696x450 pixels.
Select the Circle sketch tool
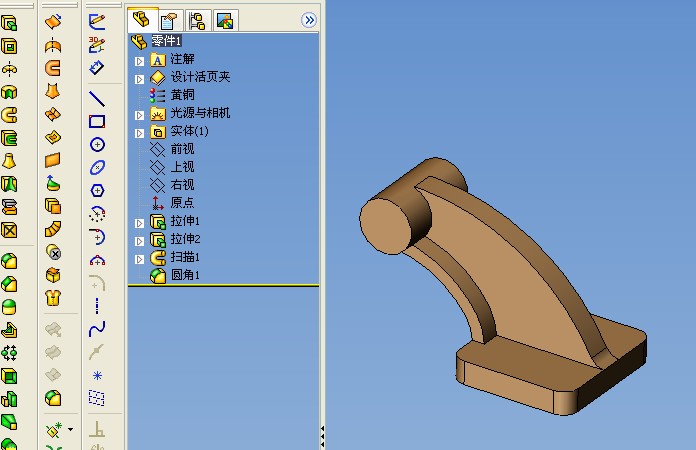pyautogui.click(x=97, y=145)
